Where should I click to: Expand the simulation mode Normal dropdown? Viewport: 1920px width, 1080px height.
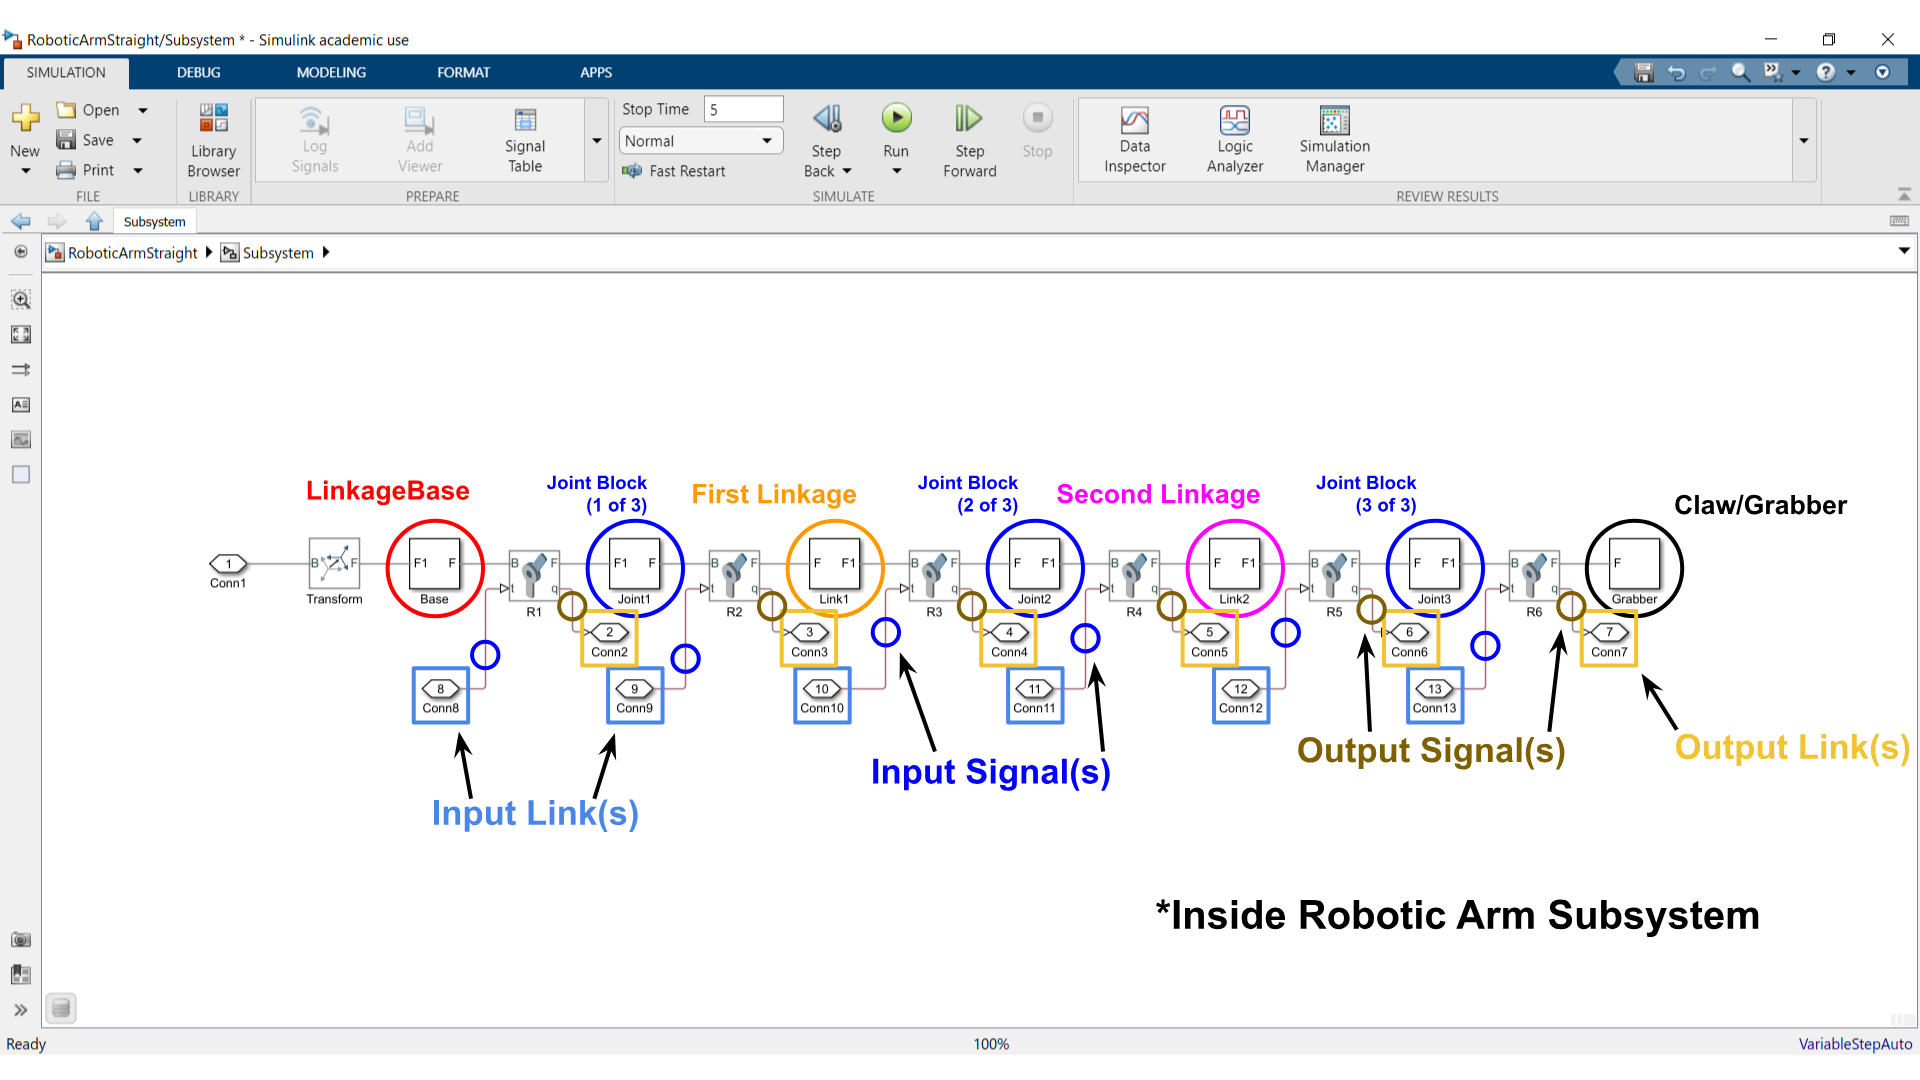767,141
